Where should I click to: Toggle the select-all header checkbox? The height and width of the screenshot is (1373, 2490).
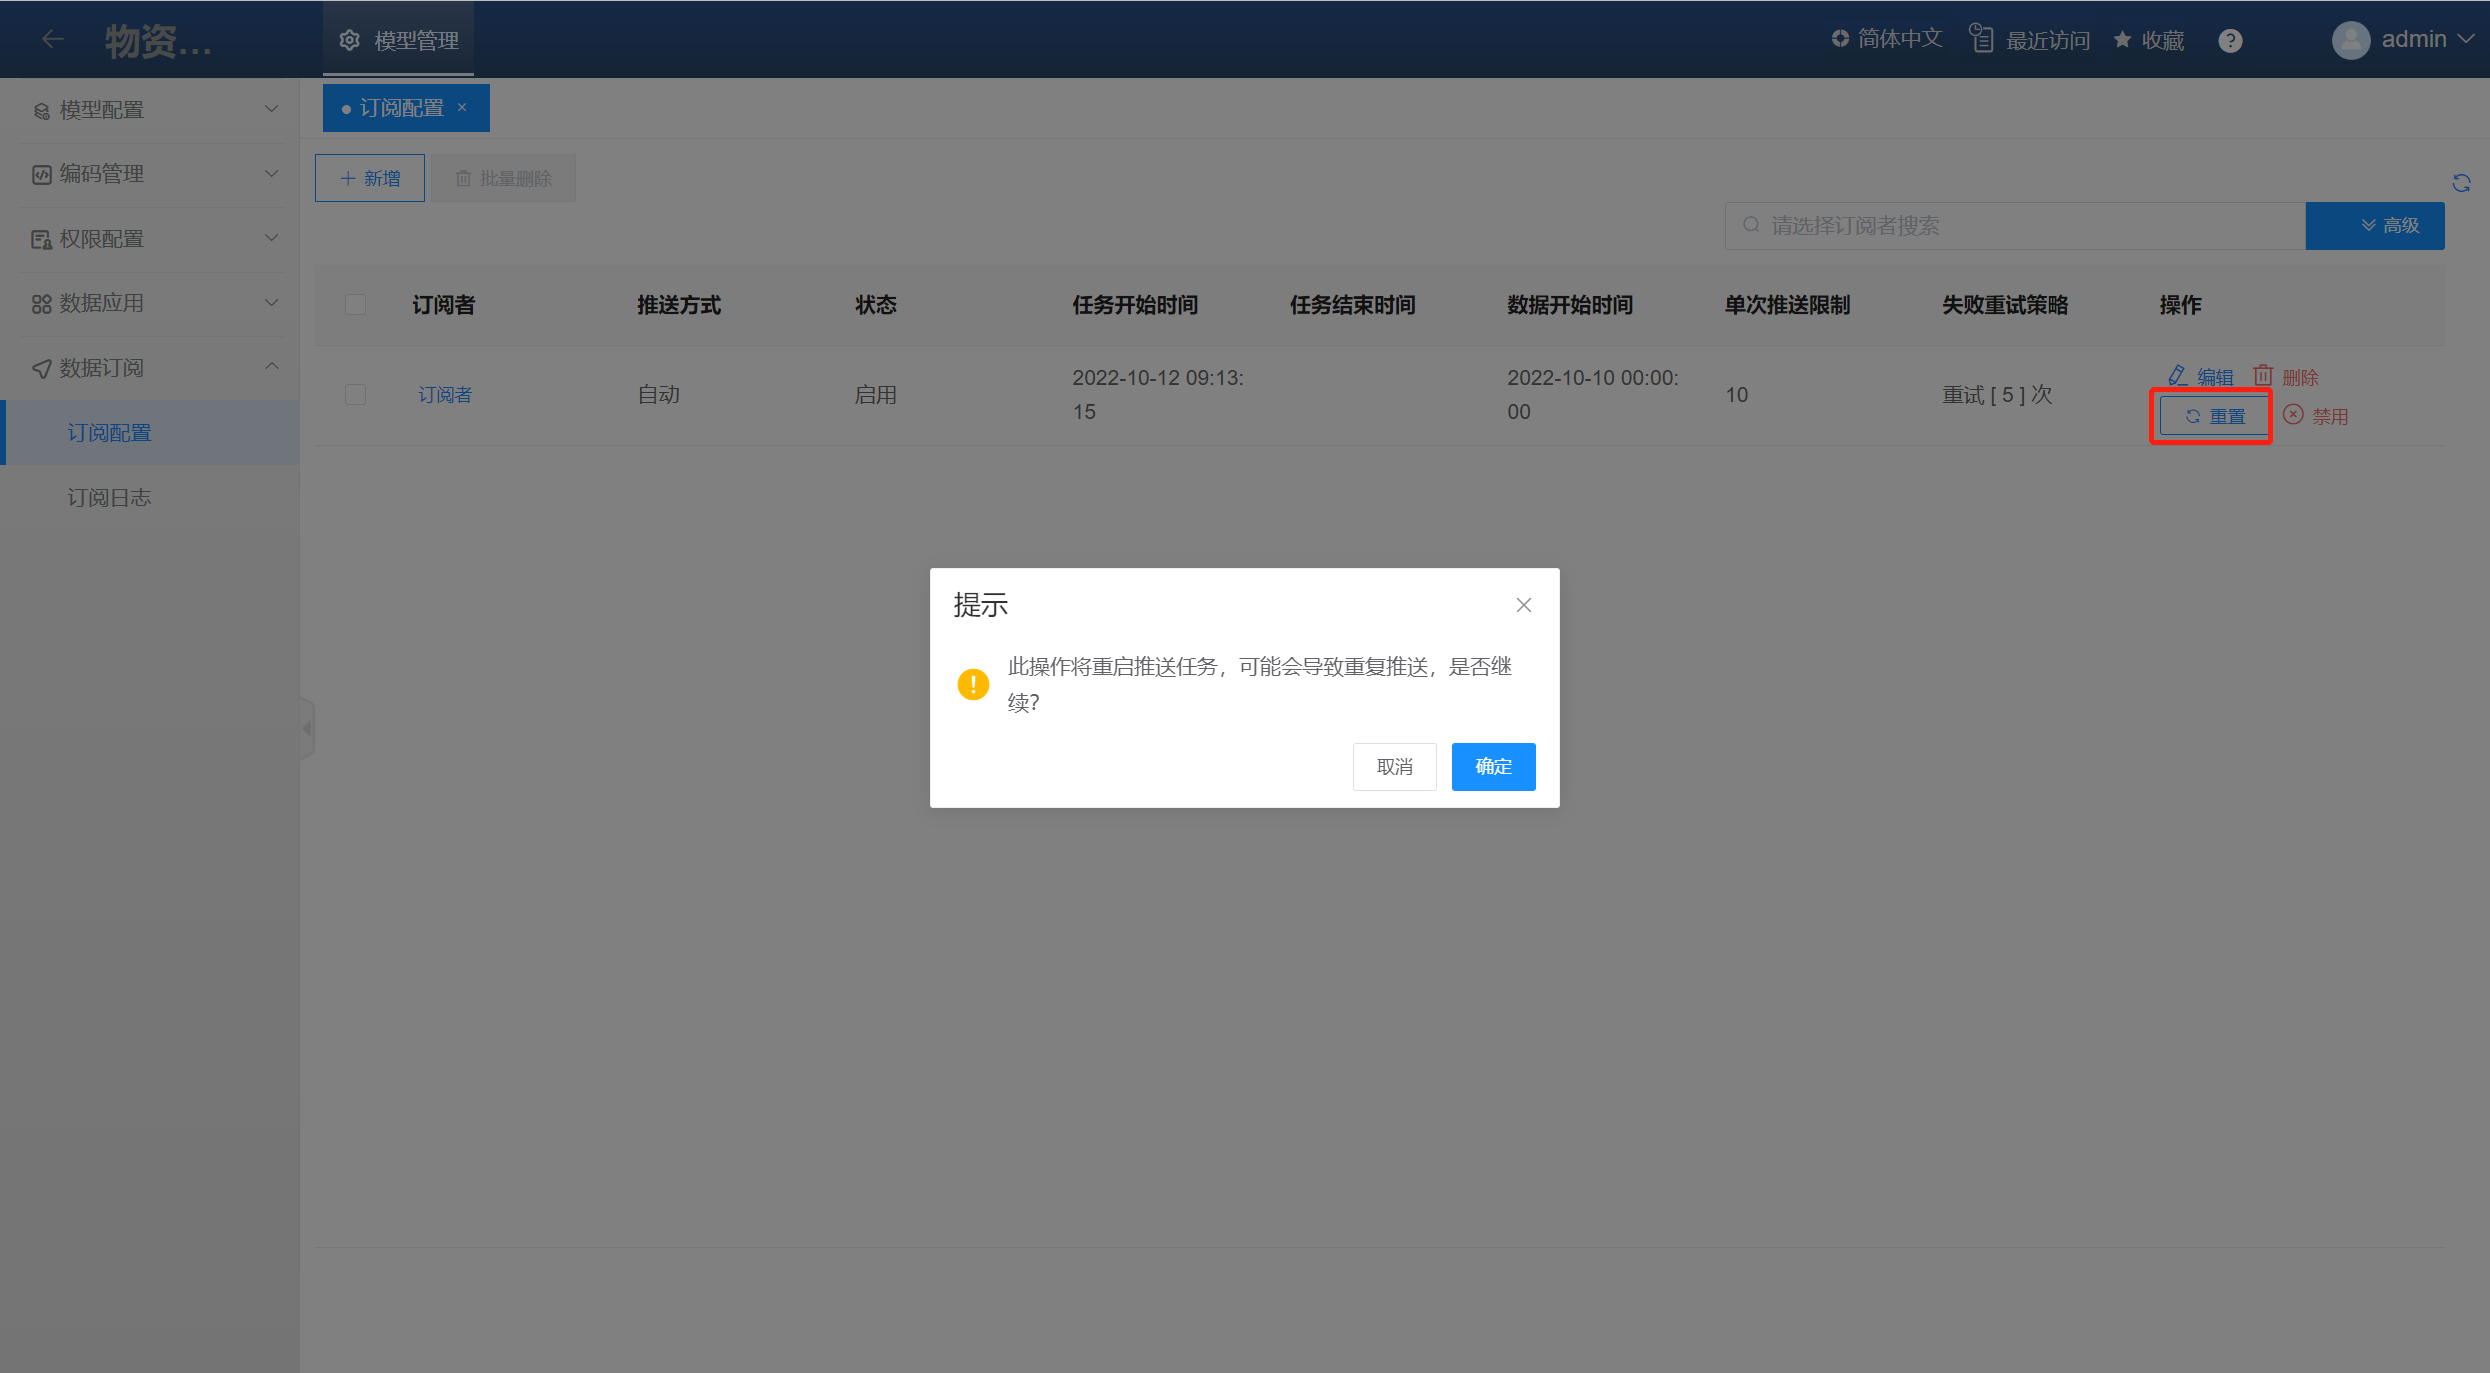point(355,305)
